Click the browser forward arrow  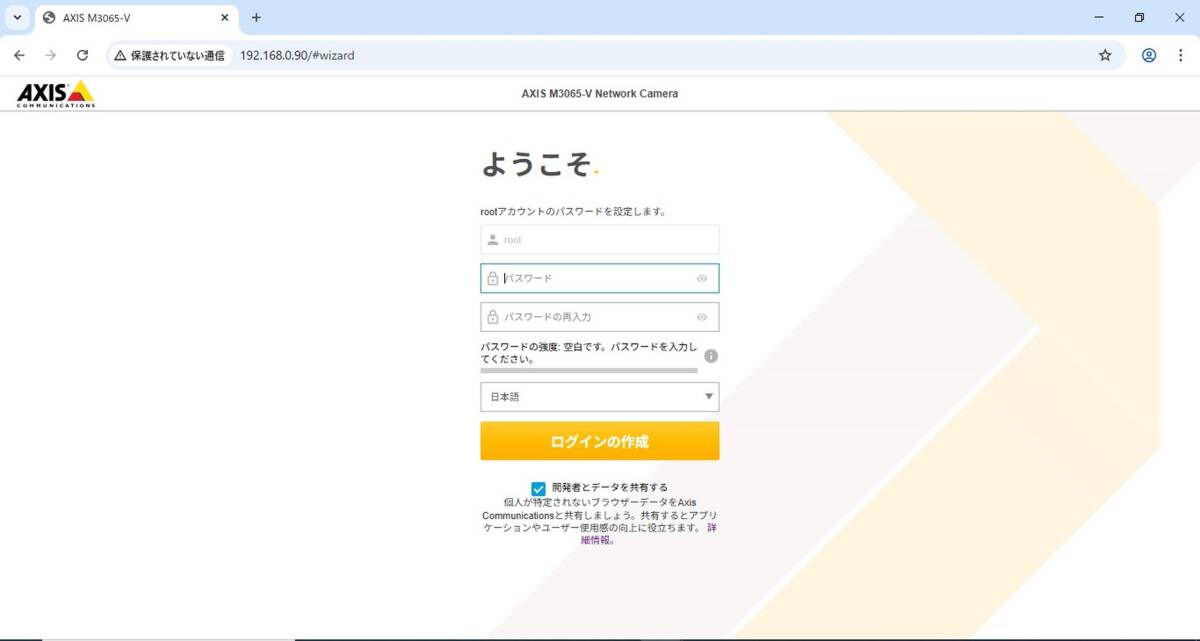click(x=51, y=55)
